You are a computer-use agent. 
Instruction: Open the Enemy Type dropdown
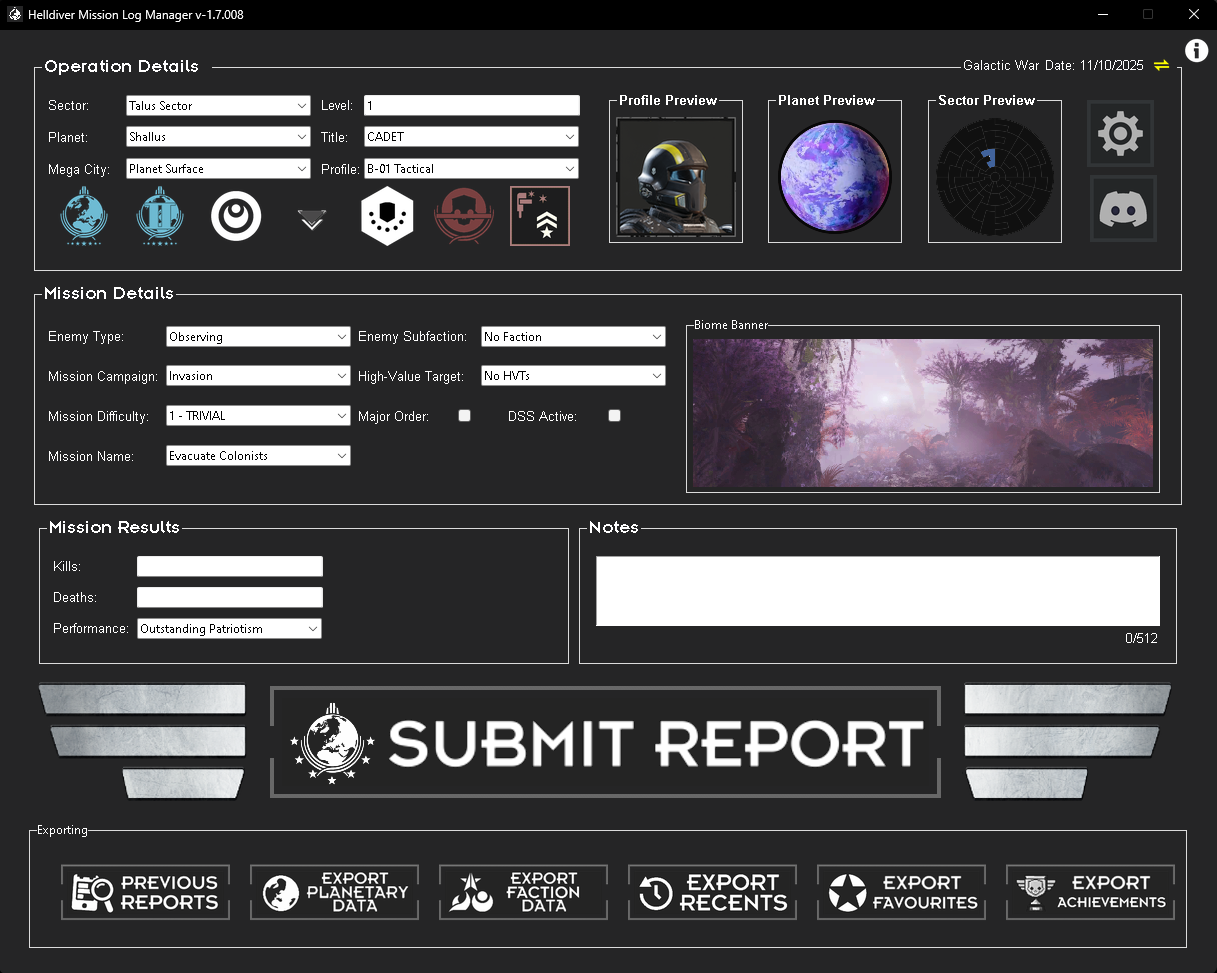[257, 337]
